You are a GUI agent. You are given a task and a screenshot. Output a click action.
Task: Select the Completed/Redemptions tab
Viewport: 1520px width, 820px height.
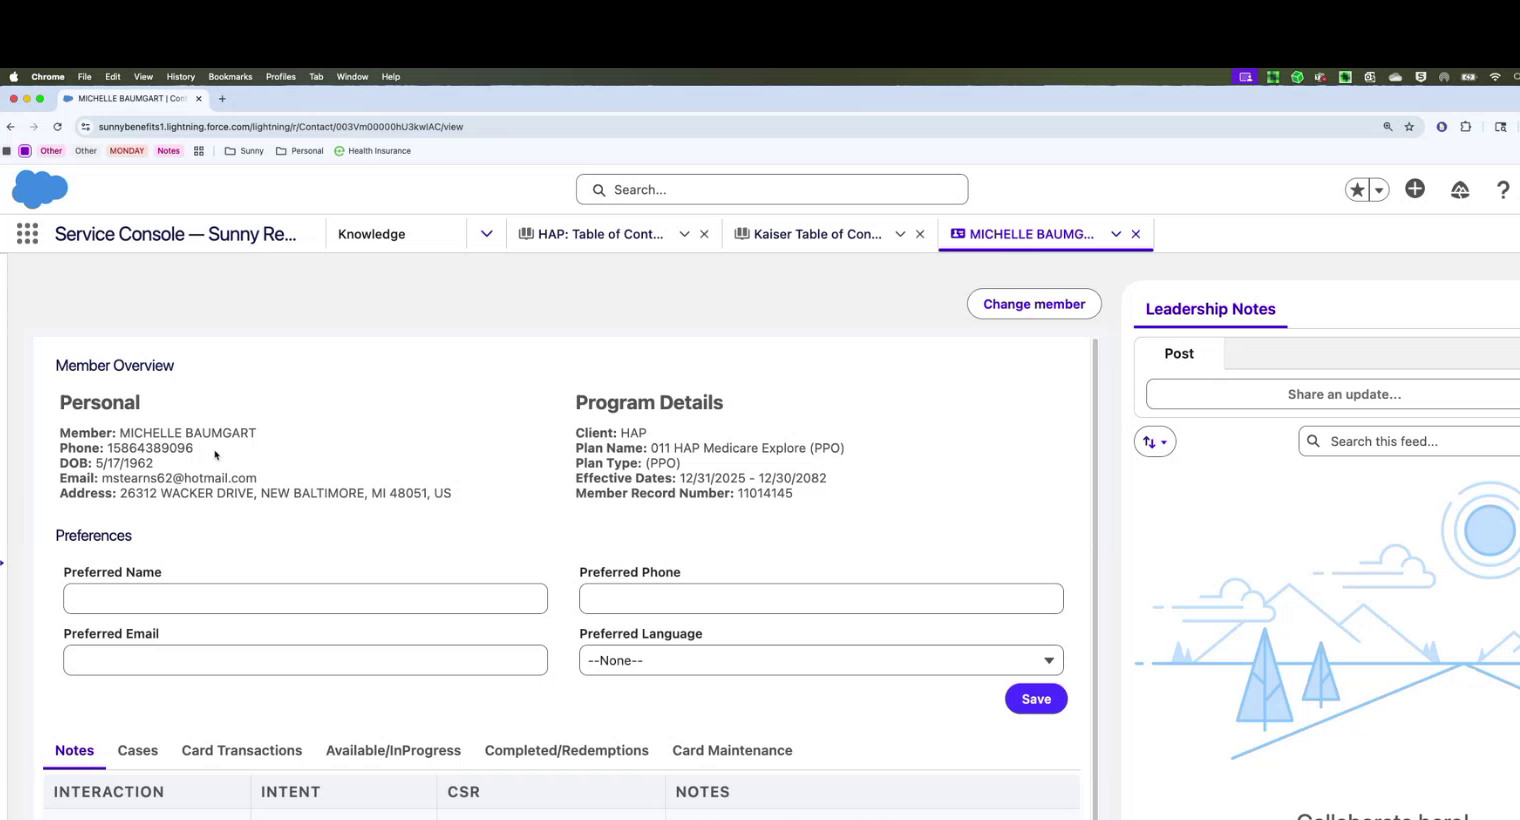(x=566, y=750)
